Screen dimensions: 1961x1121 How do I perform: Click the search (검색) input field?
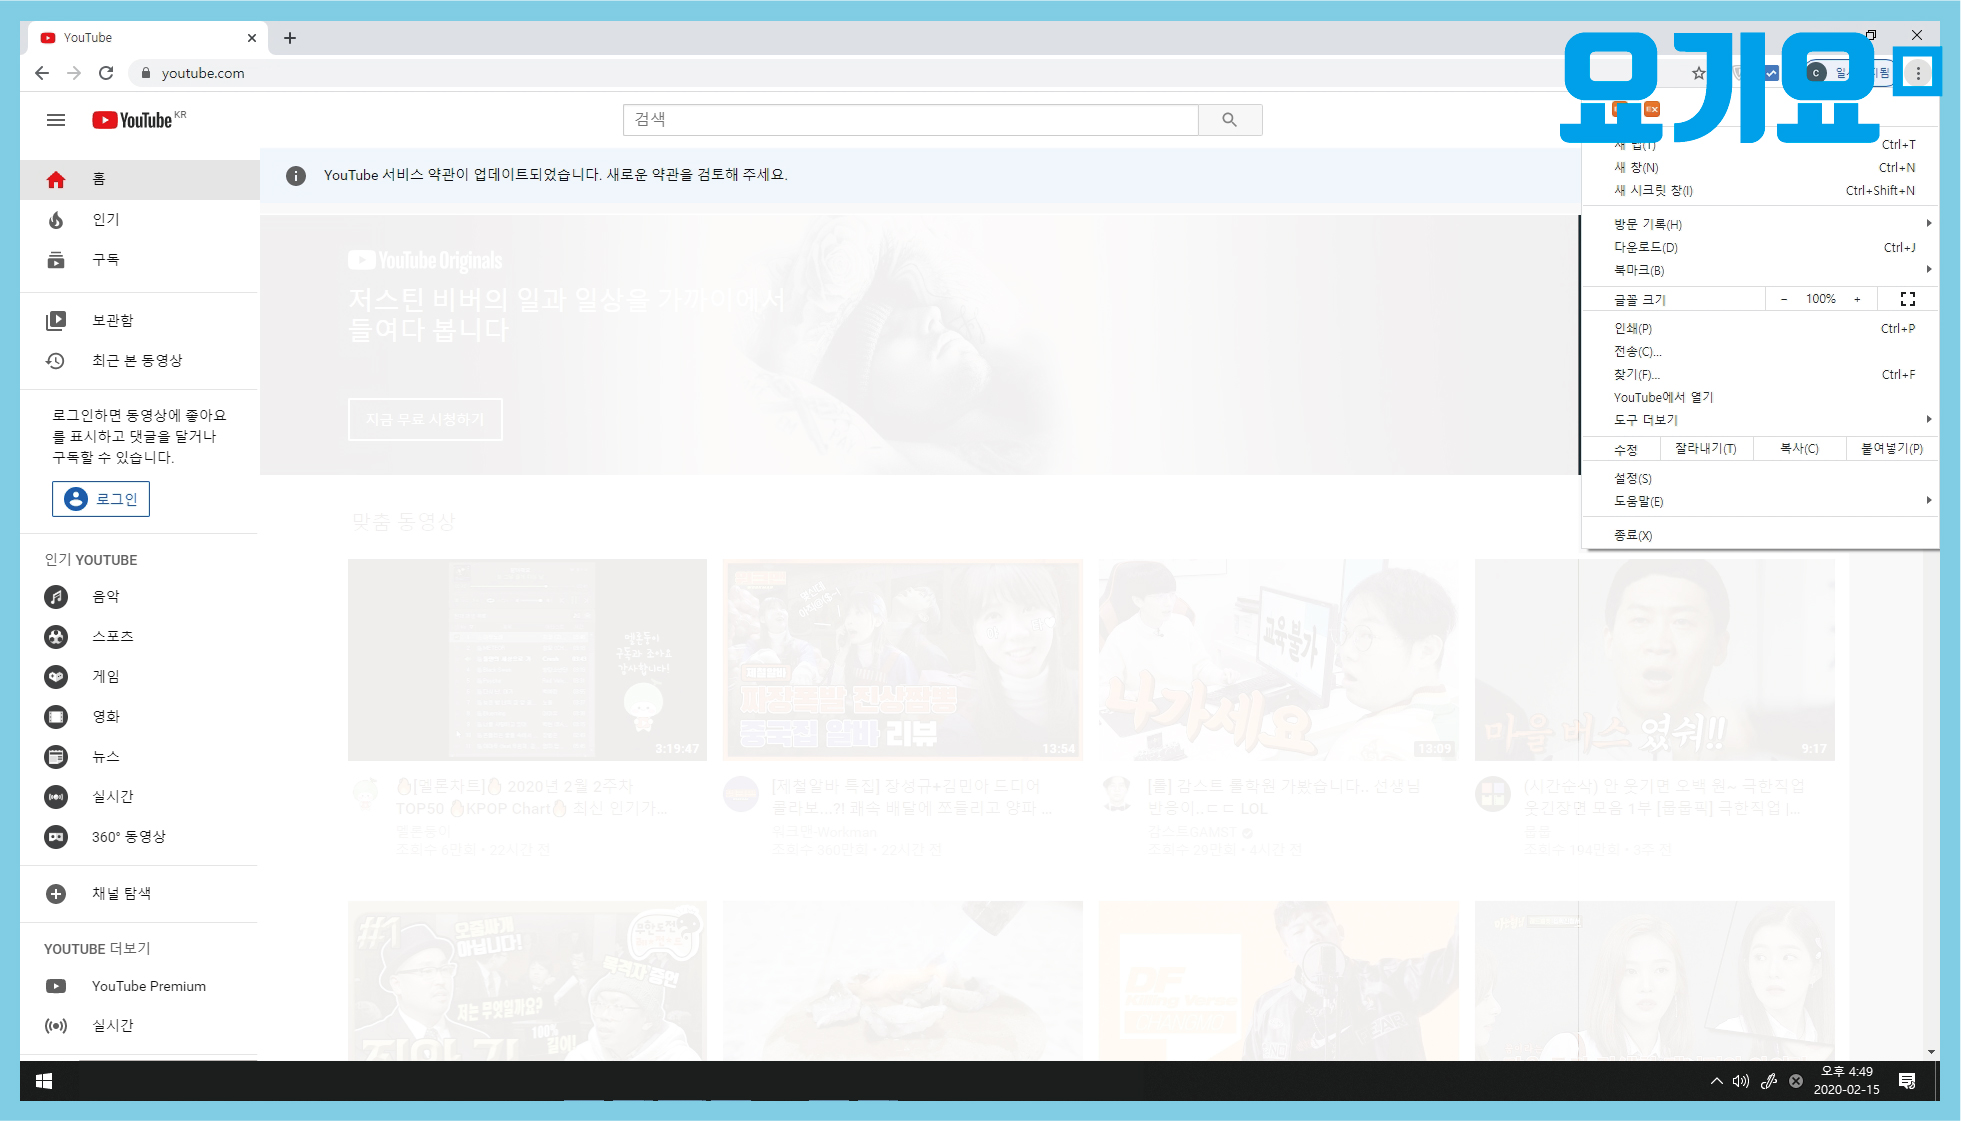[910, 120]
